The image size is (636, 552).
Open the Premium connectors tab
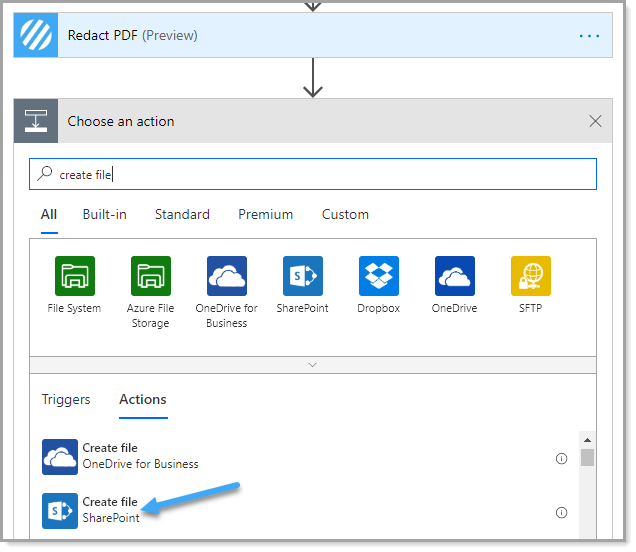[x=265, y=214]
